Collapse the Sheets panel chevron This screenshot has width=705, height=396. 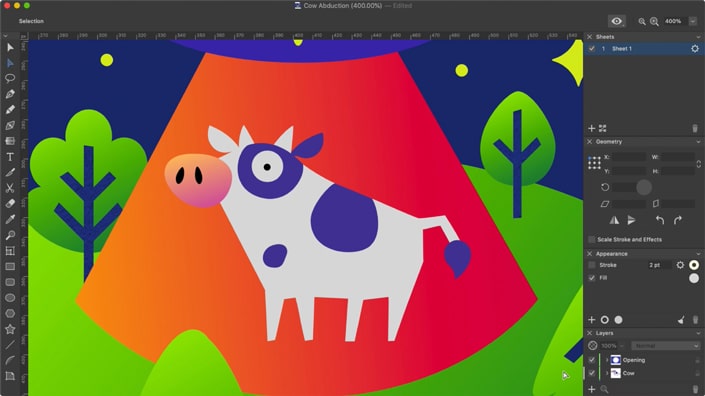pos(698,37)
